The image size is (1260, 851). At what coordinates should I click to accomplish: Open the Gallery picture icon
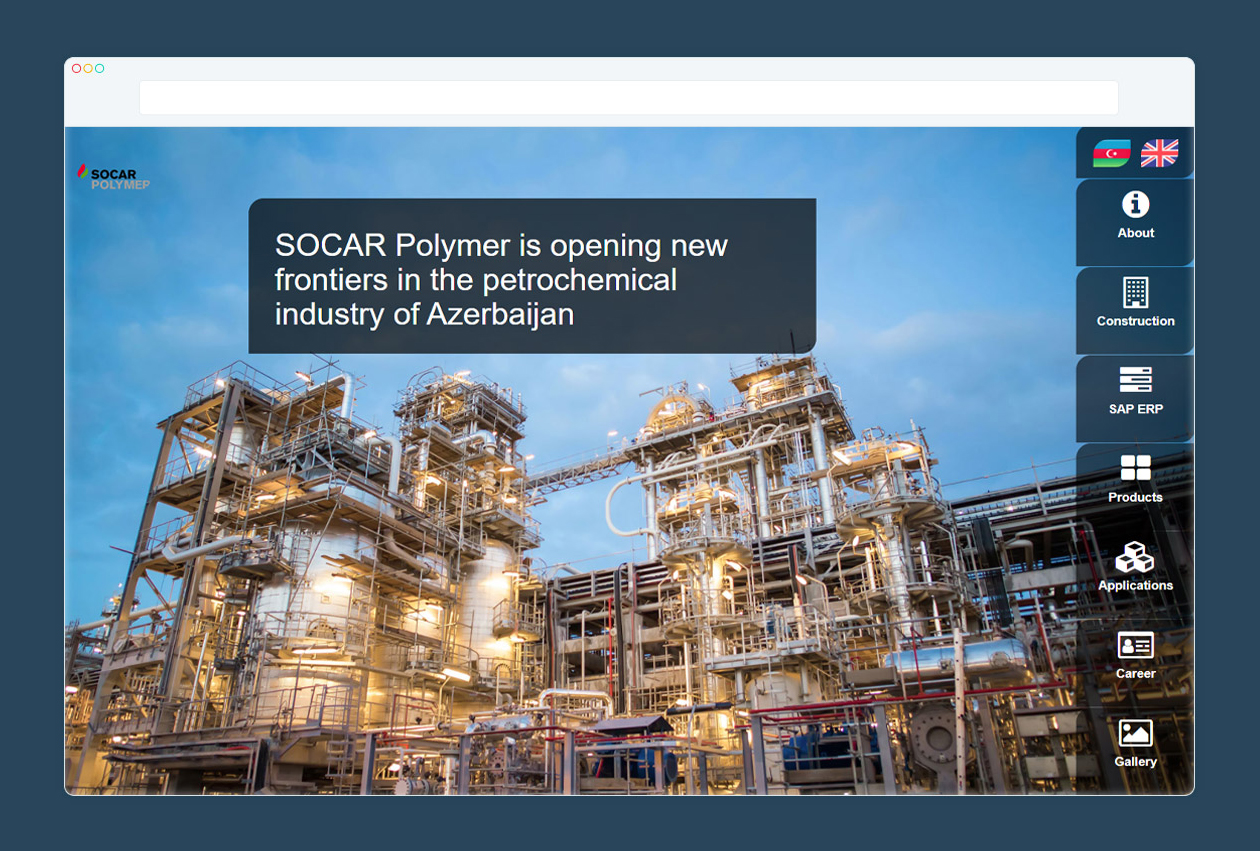point(1135,733)
